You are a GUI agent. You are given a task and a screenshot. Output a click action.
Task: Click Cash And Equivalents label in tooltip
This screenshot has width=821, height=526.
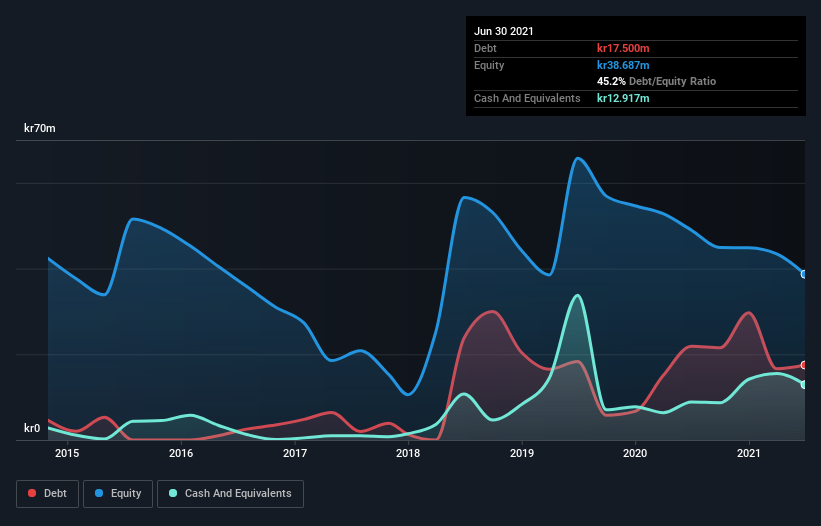(x=527, y=98)
